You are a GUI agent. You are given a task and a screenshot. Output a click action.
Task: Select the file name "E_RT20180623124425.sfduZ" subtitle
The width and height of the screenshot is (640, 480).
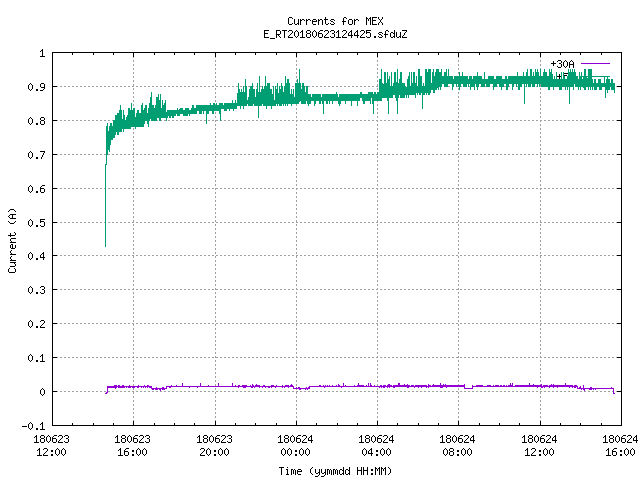click(x=335, y=34)
